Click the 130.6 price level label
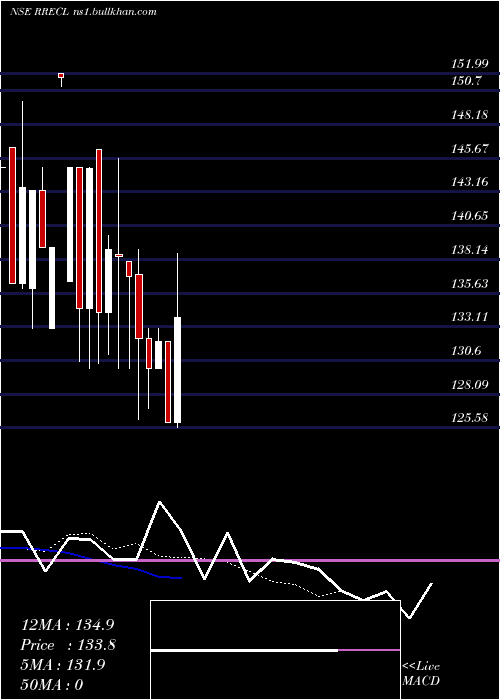Viewport: 500px width, 700px height. tap(467, 351)
